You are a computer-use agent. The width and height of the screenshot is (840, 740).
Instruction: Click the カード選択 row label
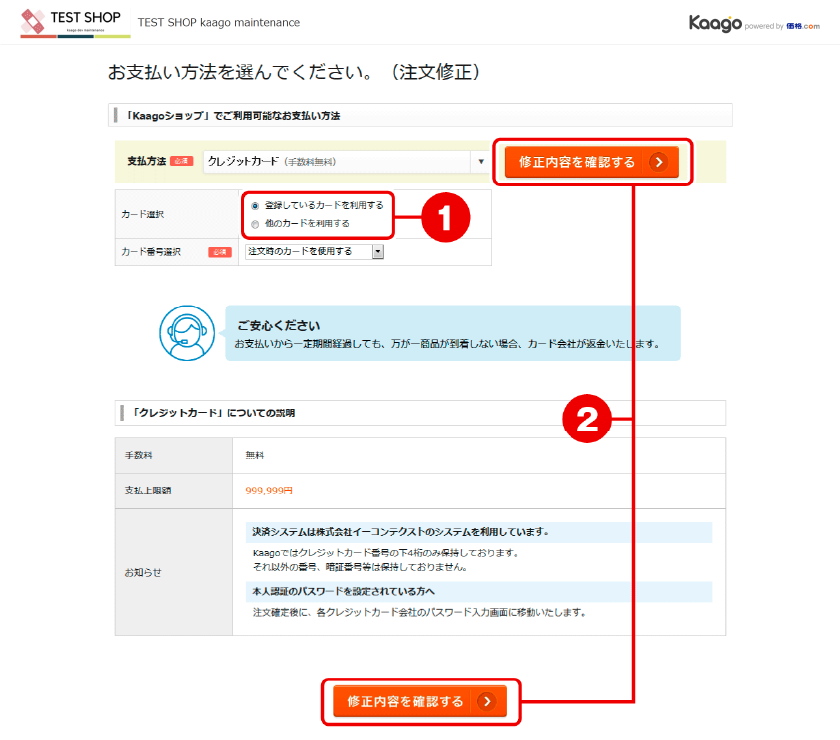click(x=142, y=214)
